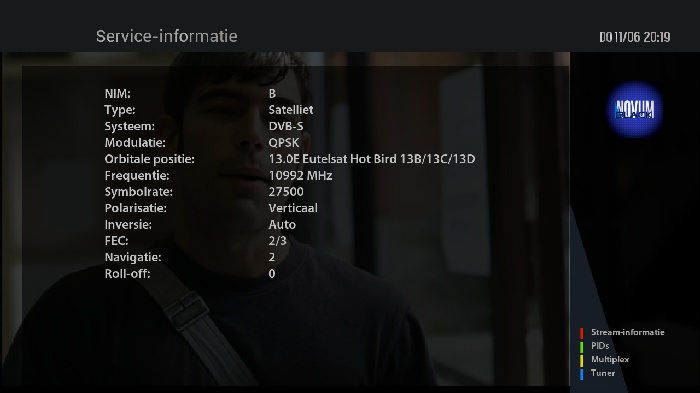Click the red Stream-informatie color key
700x393 pixels.
coord(581,333)
